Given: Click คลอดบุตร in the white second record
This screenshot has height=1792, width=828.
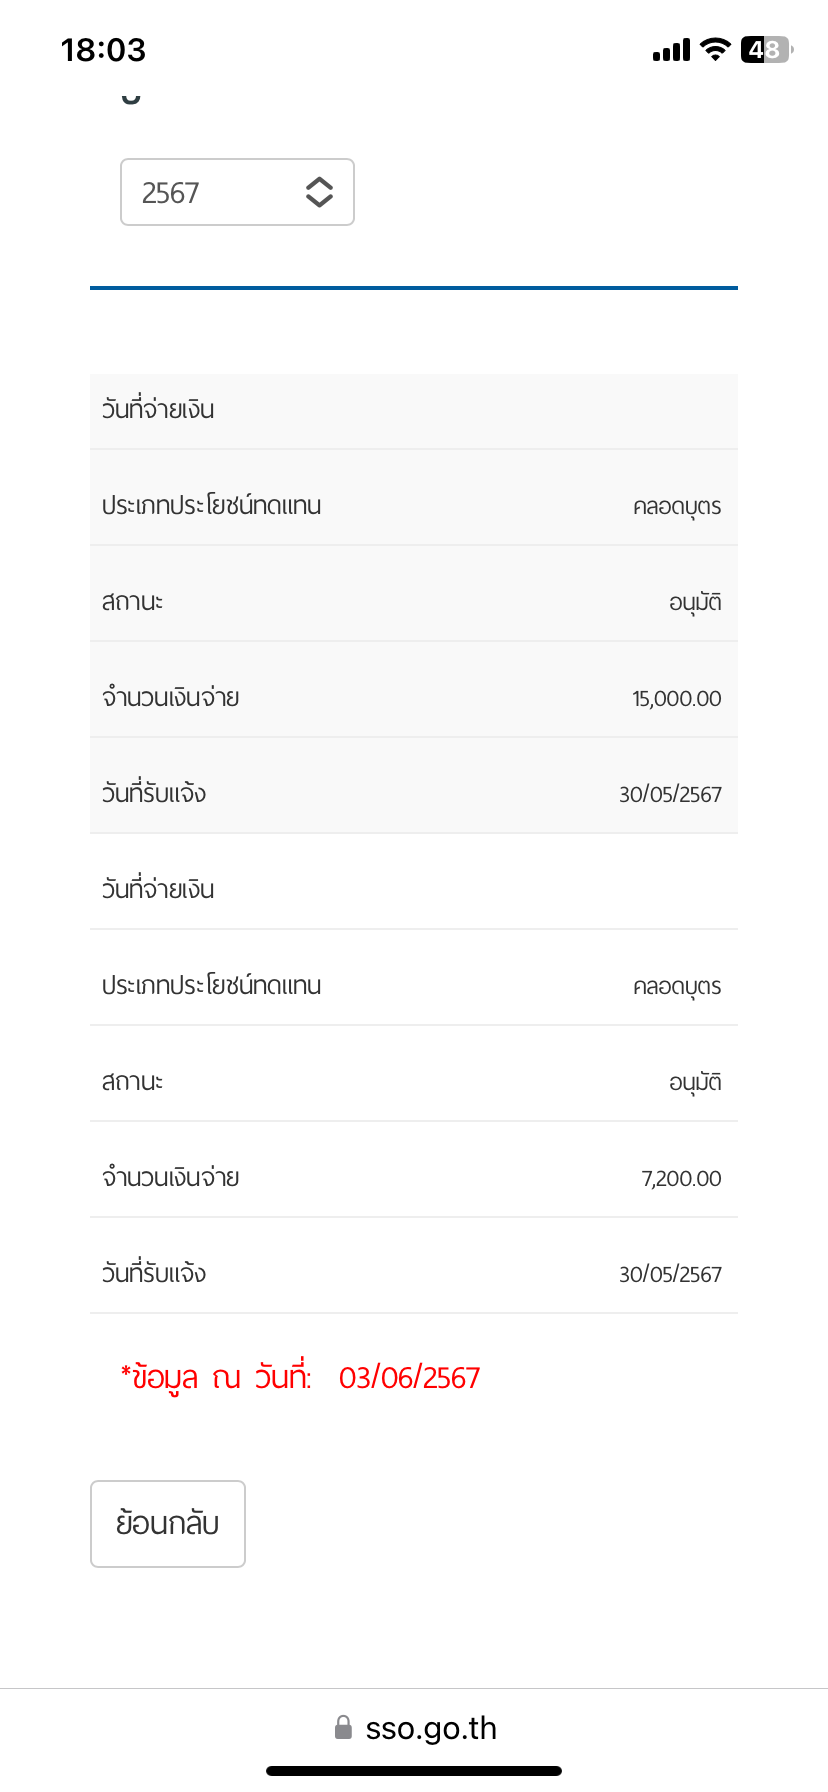Looking at the screenshot, I should [677, 986].
